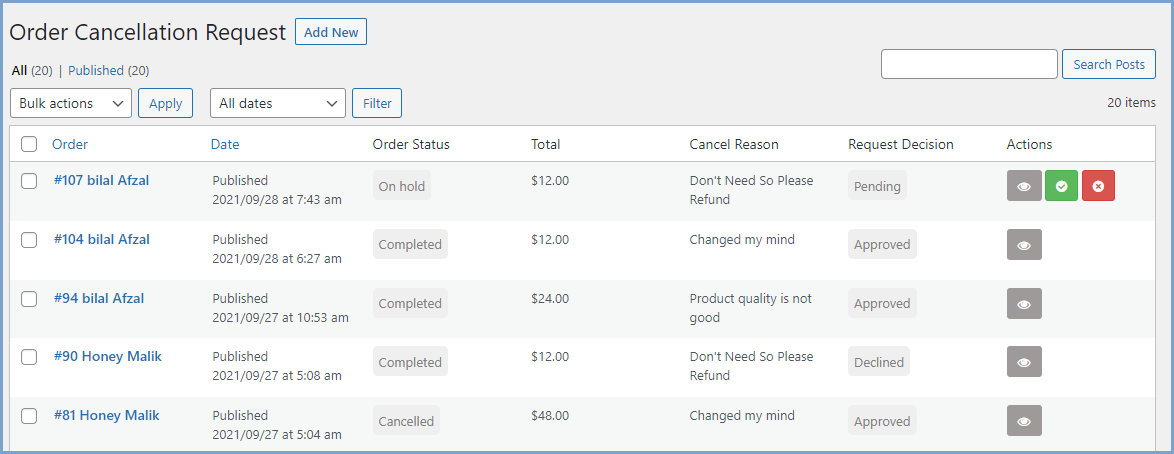Viewport: 1174px width, 454px height.
Task: Click eye icon for order #94
Action: coord(1024,304)
